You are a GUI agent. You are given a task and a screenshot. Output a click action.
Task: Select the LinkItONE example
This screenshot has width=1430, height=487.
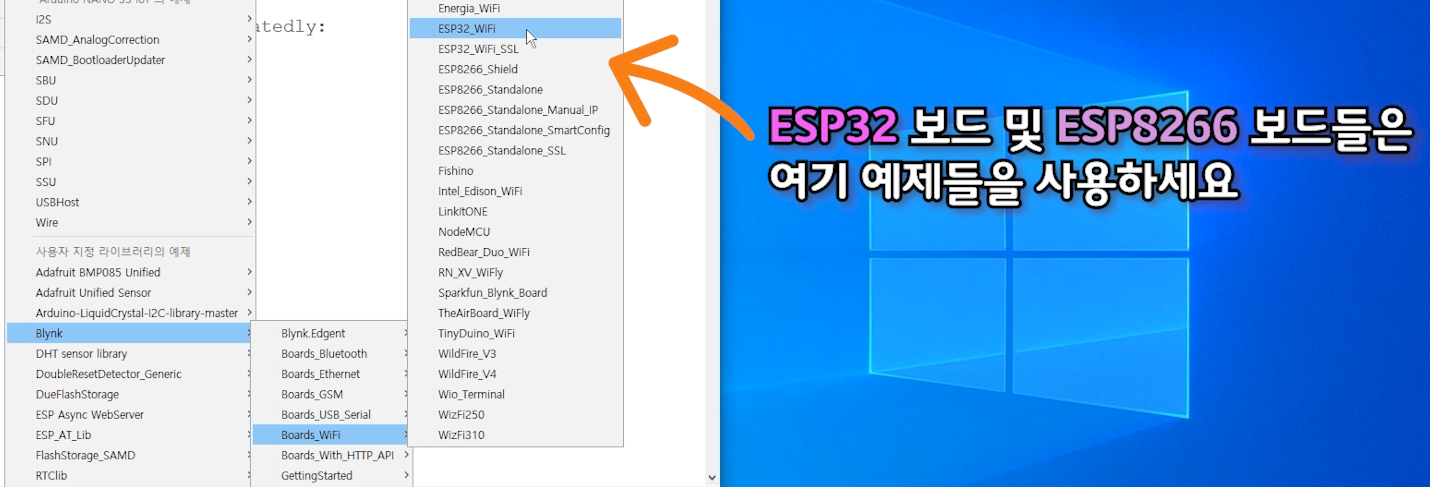click(x=515, y=211)
